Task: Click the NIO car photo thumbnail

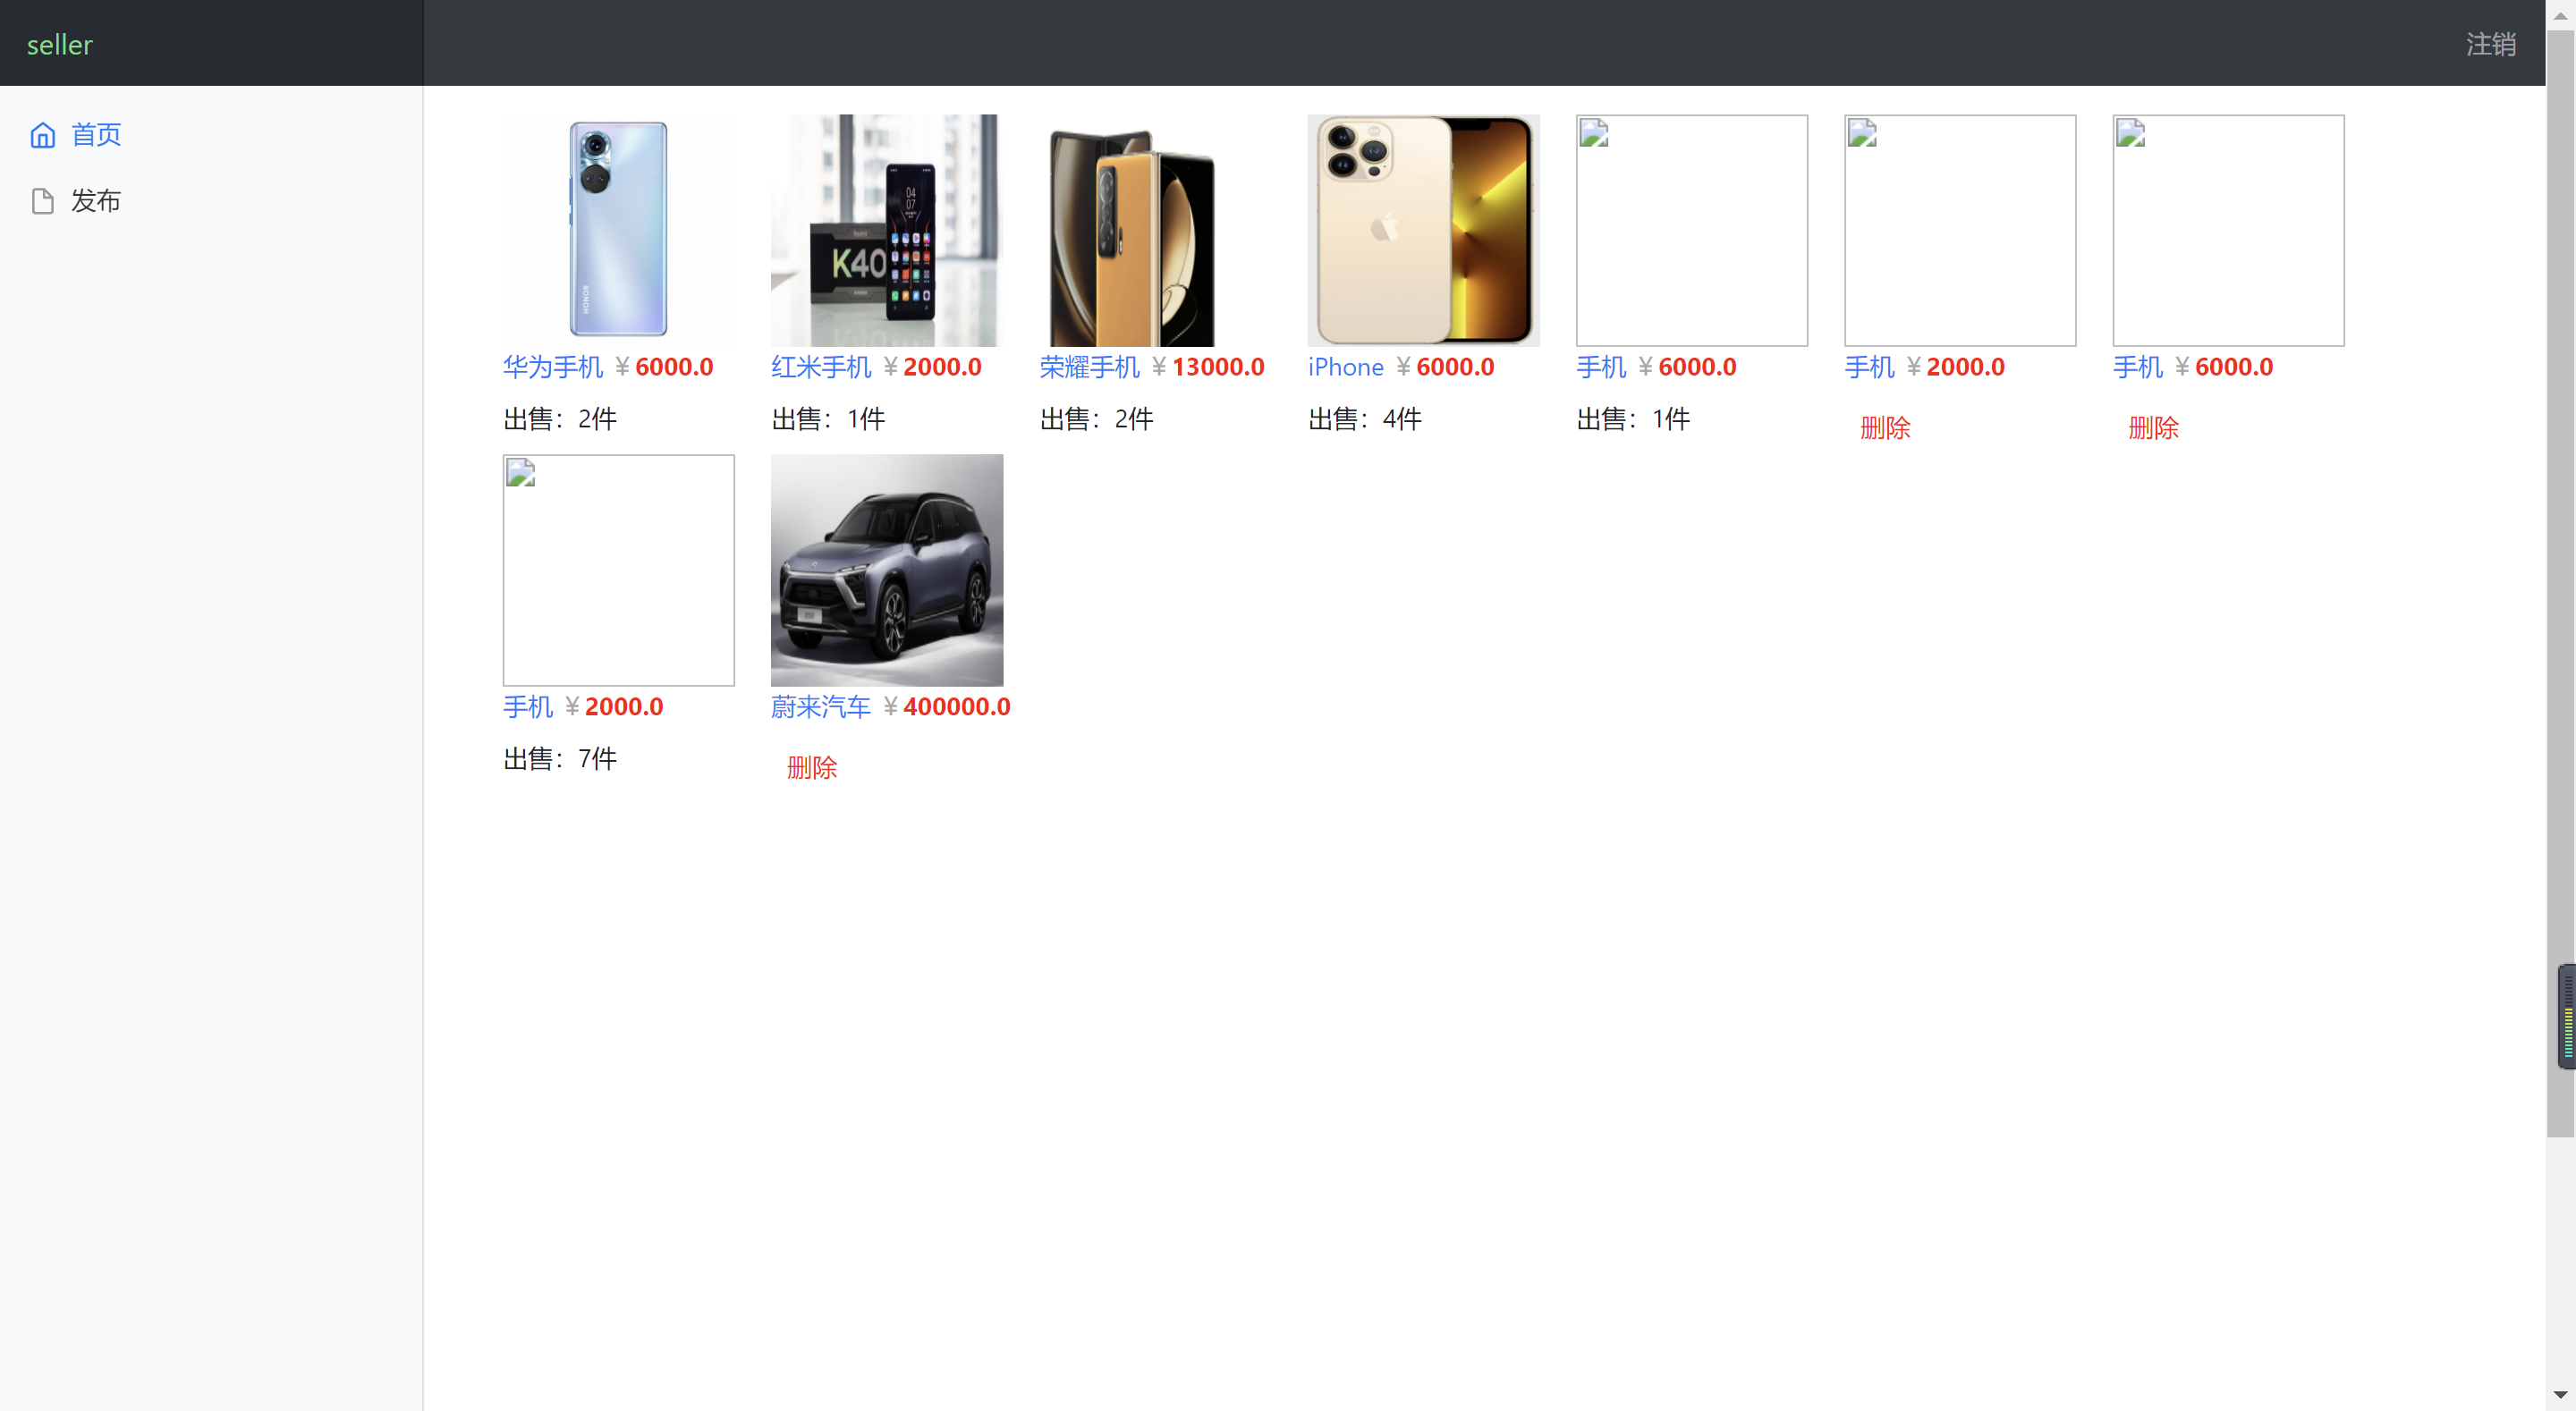Action: point(886,570)
